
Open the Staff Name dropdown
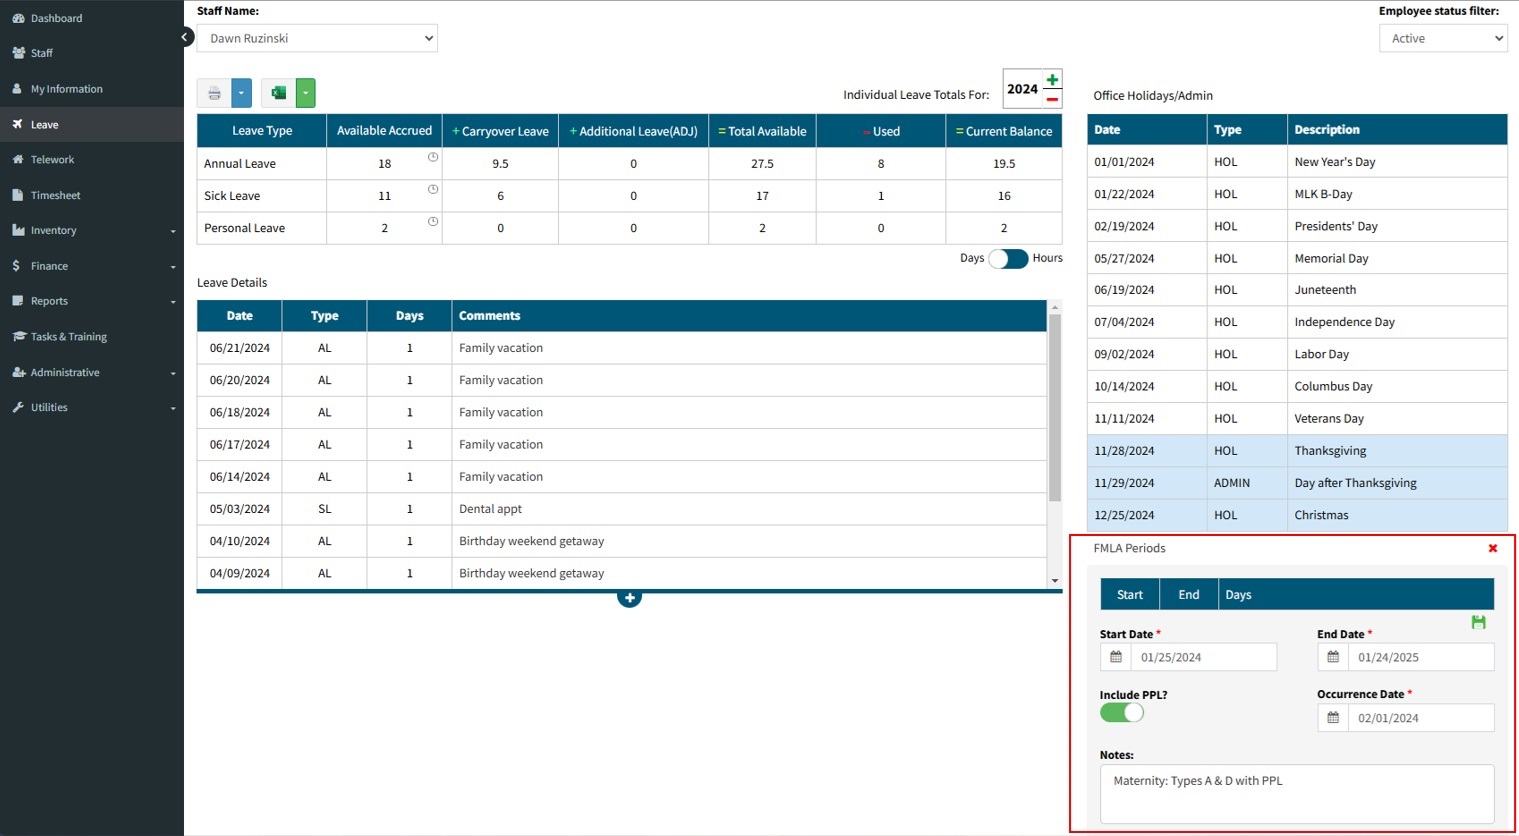(317, 38)
